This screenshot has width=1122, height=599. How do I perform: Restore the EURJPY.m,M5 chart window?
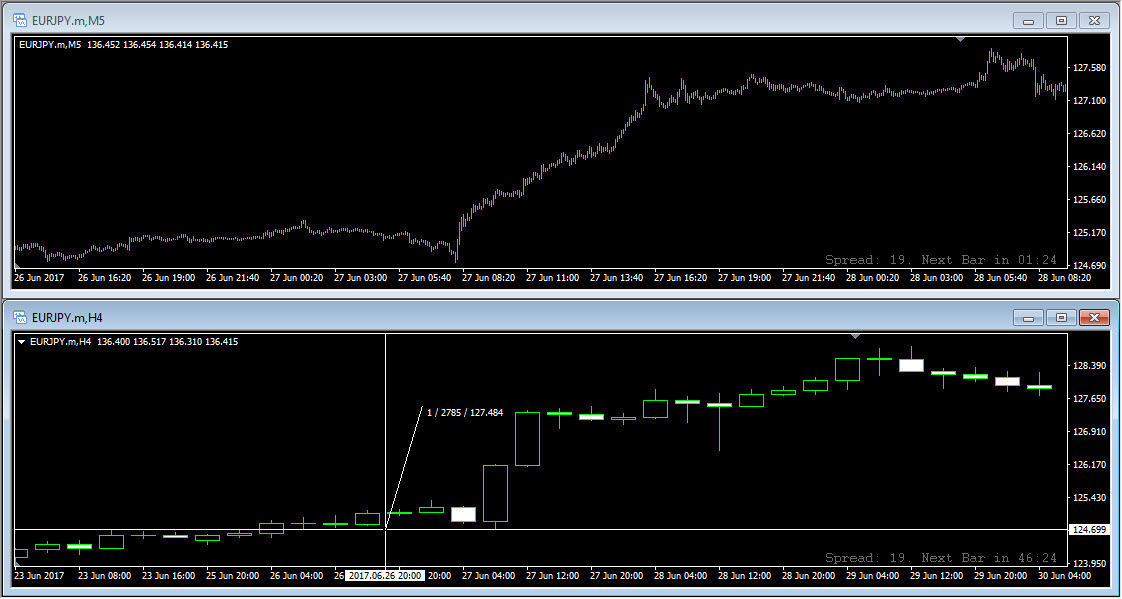[x=1061, y=21]
